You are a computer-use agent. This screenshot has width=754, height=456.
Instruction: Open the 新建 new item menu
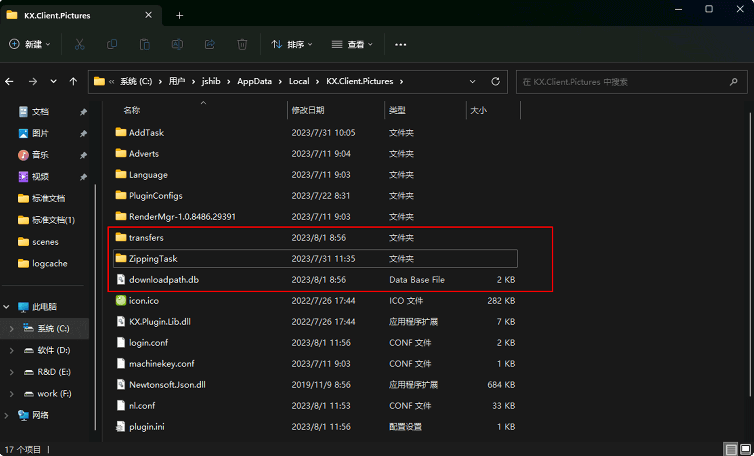coord(31,45)
